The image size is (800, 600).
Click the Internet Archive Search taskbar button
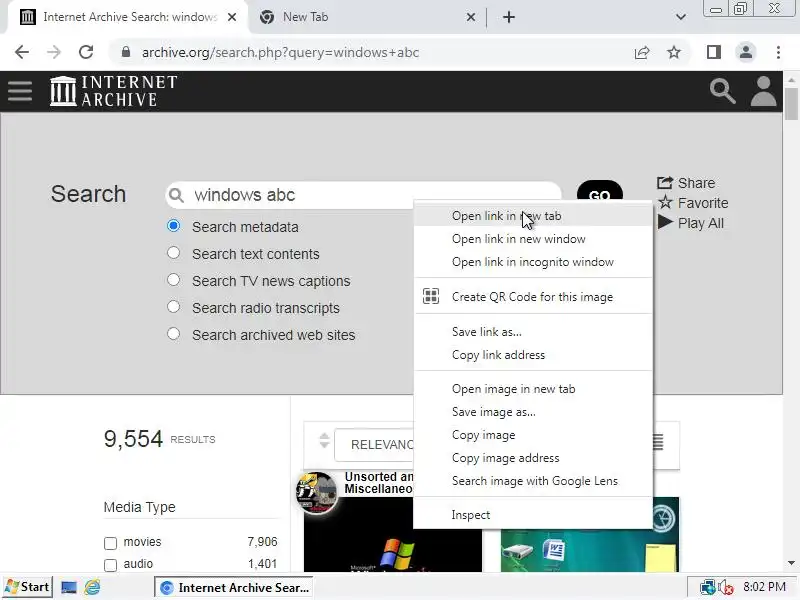click(x=234, y=587)
